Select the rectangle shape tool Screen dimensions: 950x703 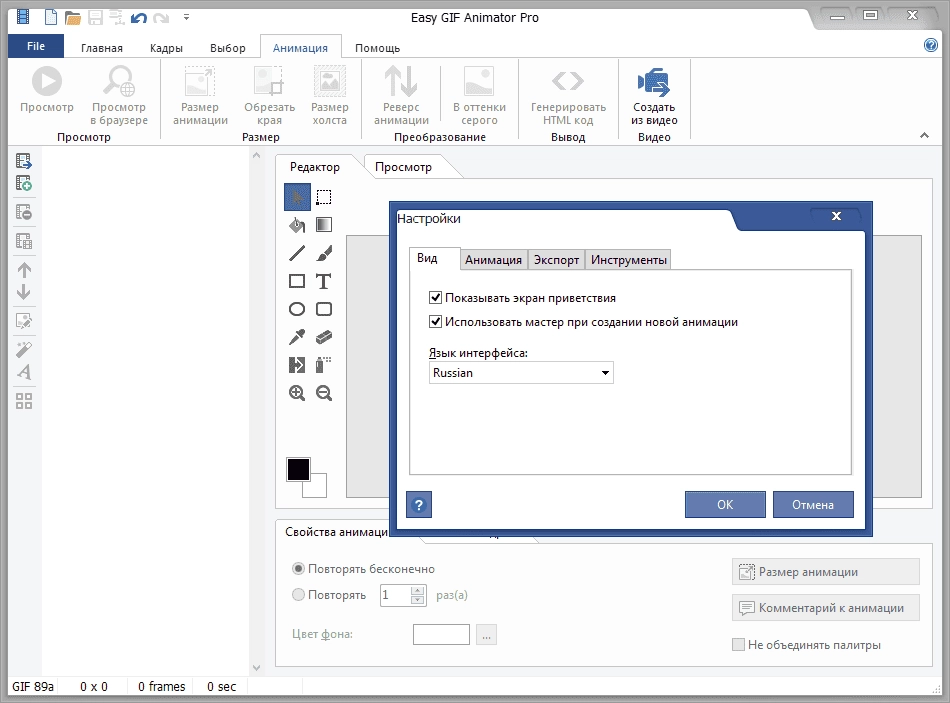click(297, 281)
